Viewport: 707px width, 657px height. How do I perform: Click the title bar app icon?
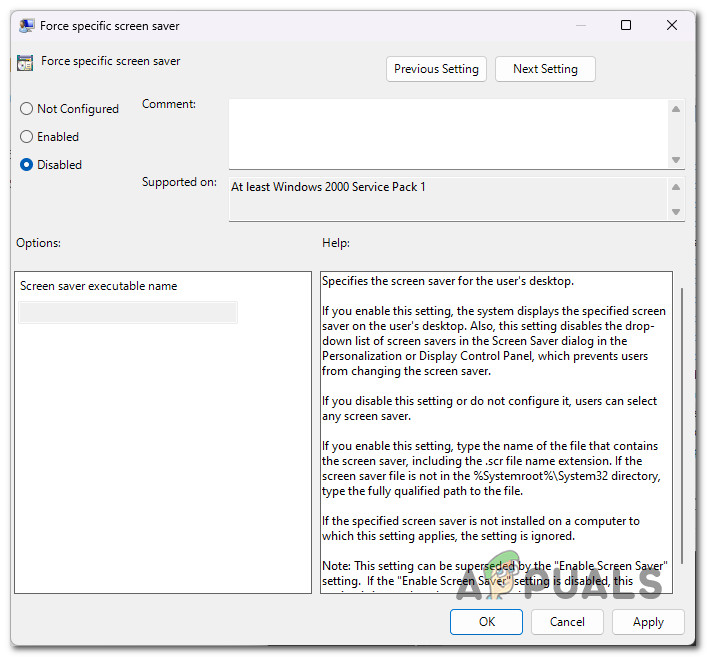coord(26,26)
